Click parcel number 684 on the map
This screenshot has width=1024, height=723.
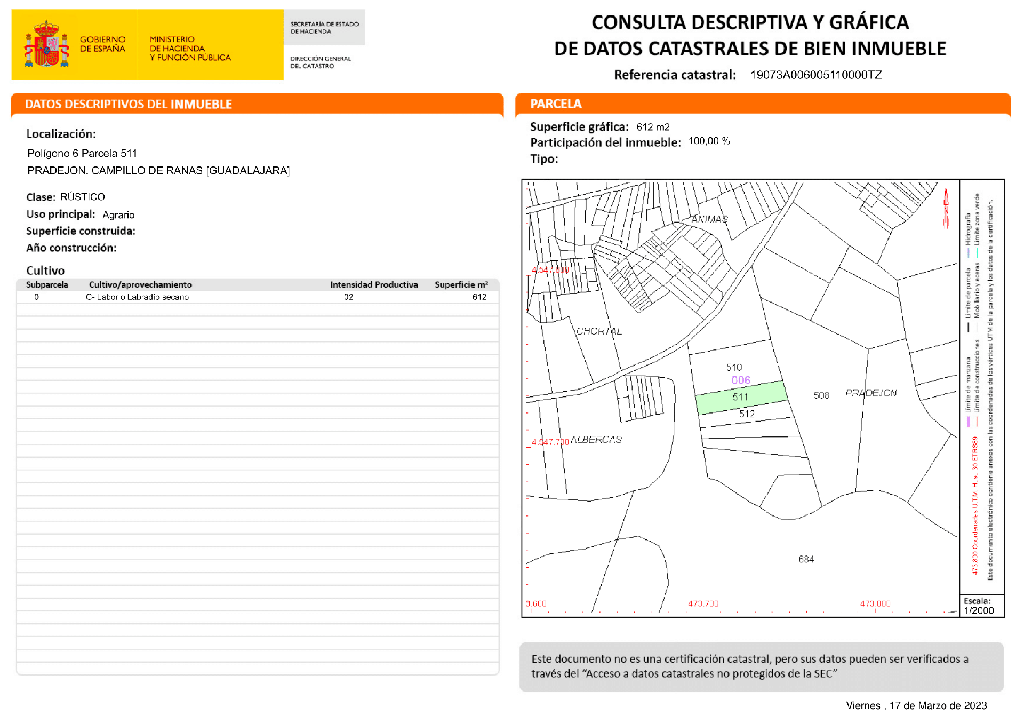click(x=806, y=559)
